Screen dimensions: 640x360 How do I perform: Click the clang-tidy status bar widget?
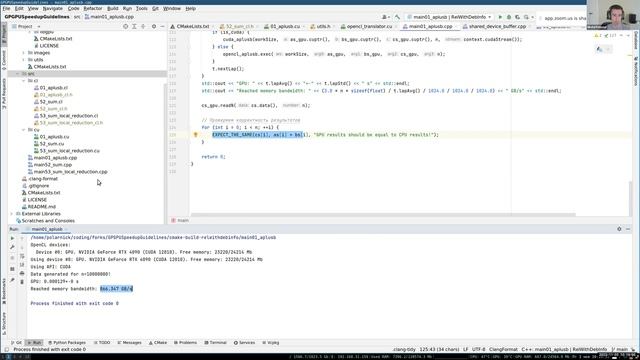[x=403, y=349]
